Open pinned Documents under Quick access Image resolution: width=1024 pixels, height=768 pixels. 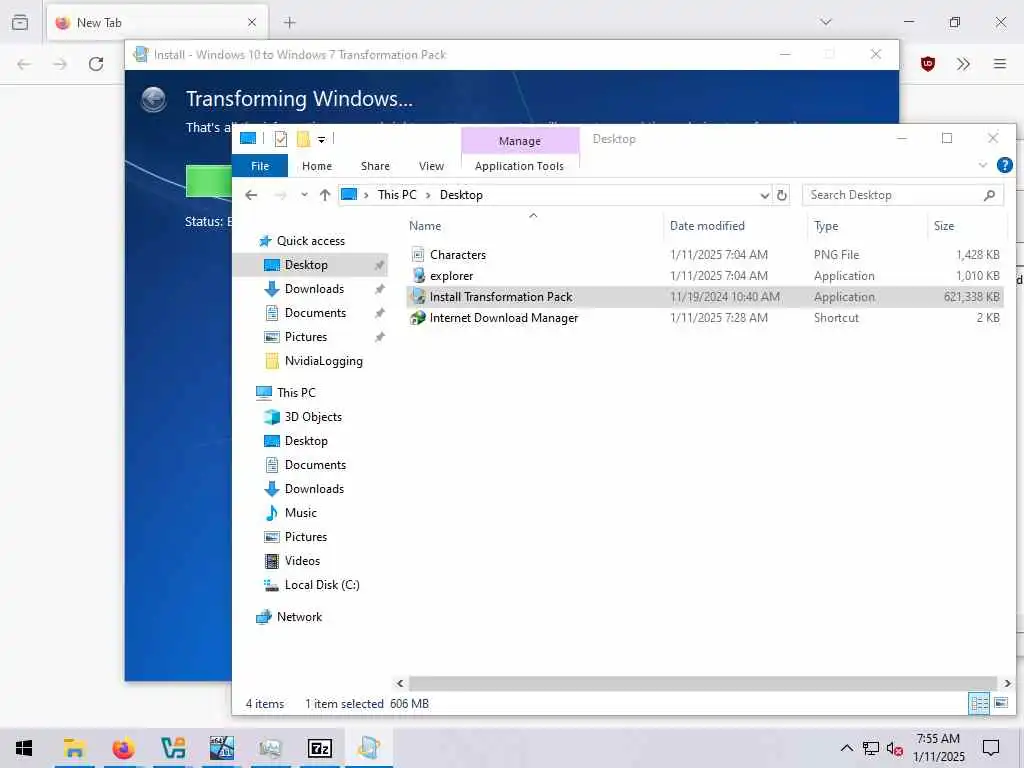[315, 313]
